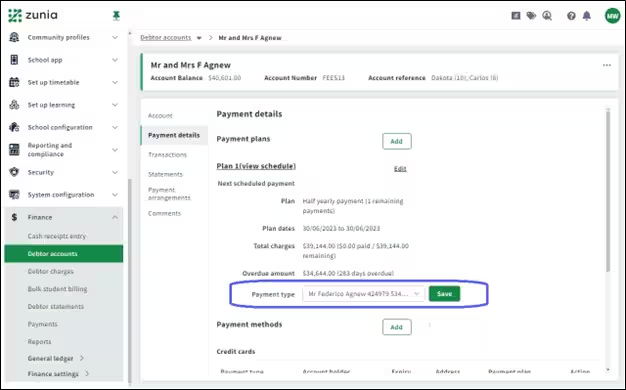Image resolution: width=626 pixels, height=390 pixels.
Task: Open the help question mark icon
Action: click(x=571, y=16)
